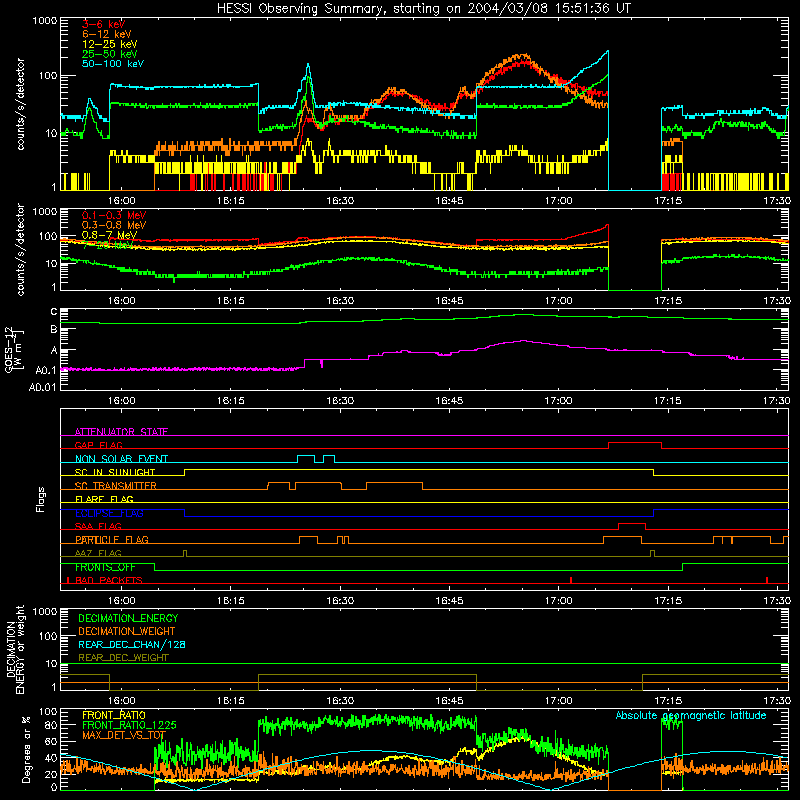Click the HESSI Observing Summary plot title
The width and height of the screenshot is (800, 800).
tap(423, 9)
